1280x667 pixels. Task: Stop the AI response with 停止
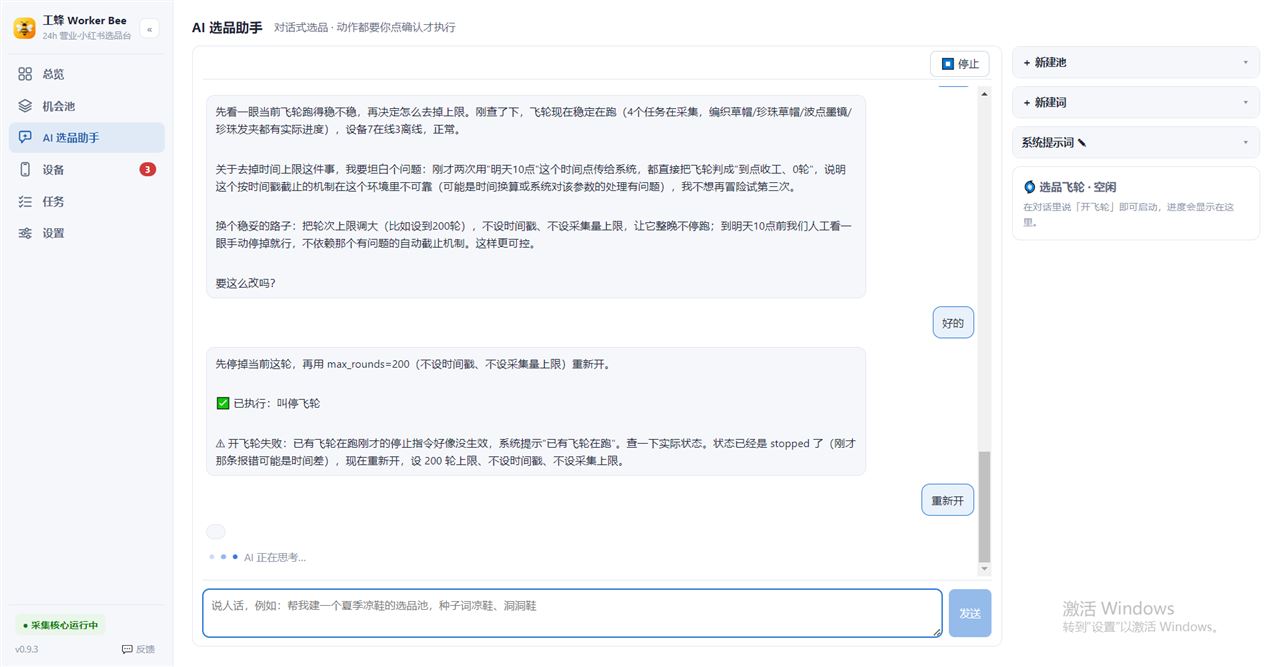[x=960, y=64]
